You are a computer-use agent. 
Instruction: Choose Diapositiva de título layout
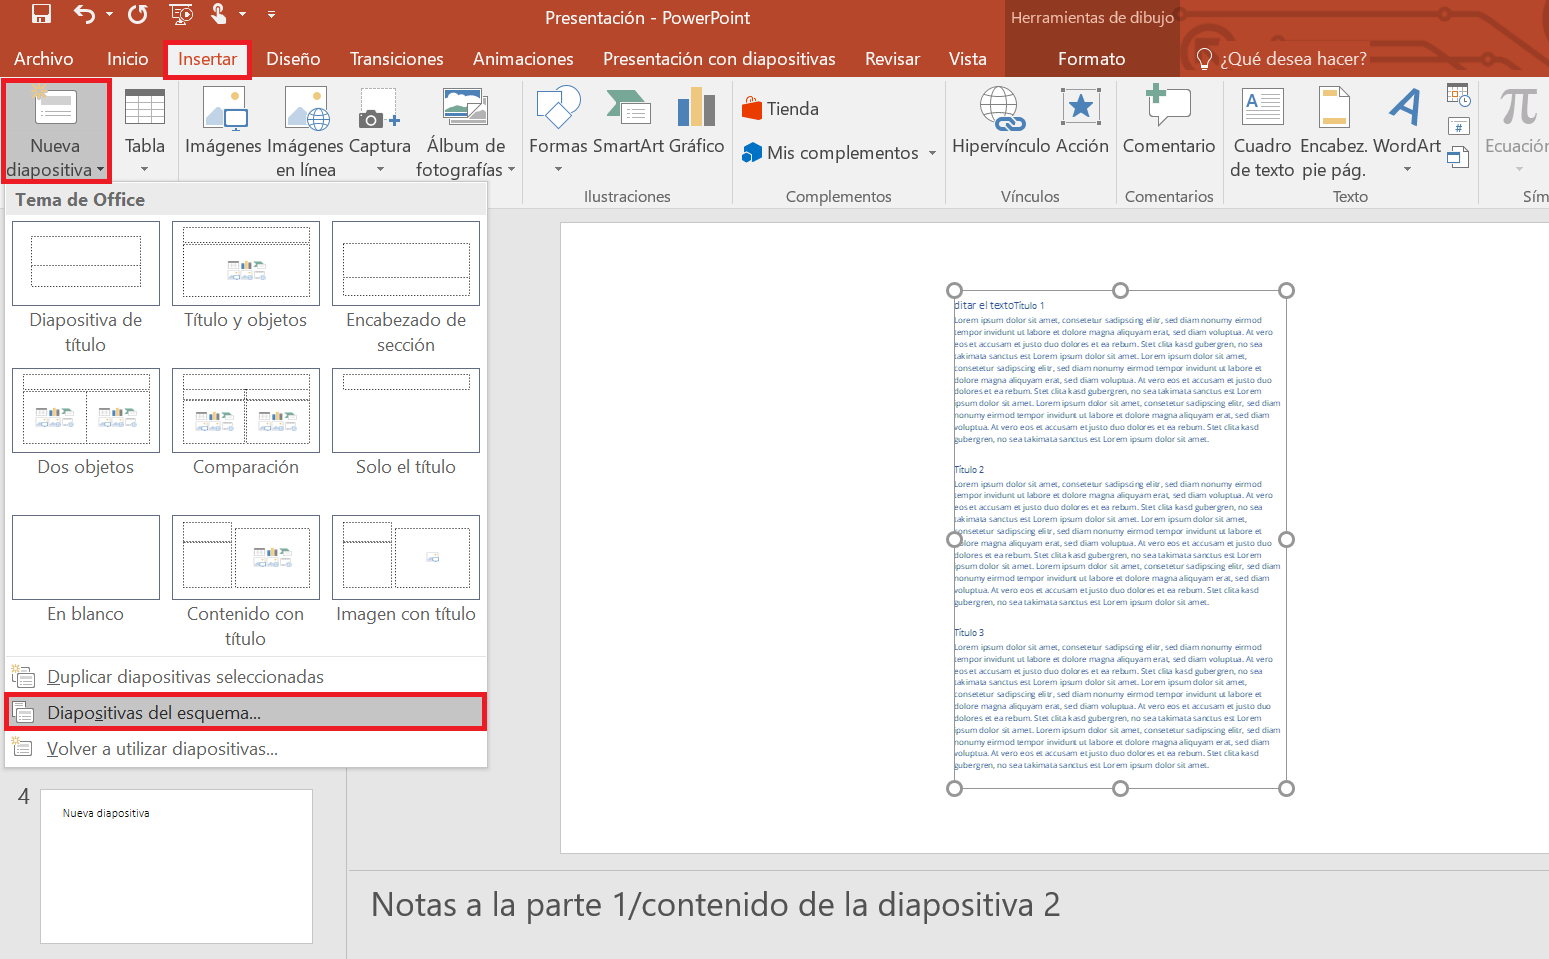86,288
